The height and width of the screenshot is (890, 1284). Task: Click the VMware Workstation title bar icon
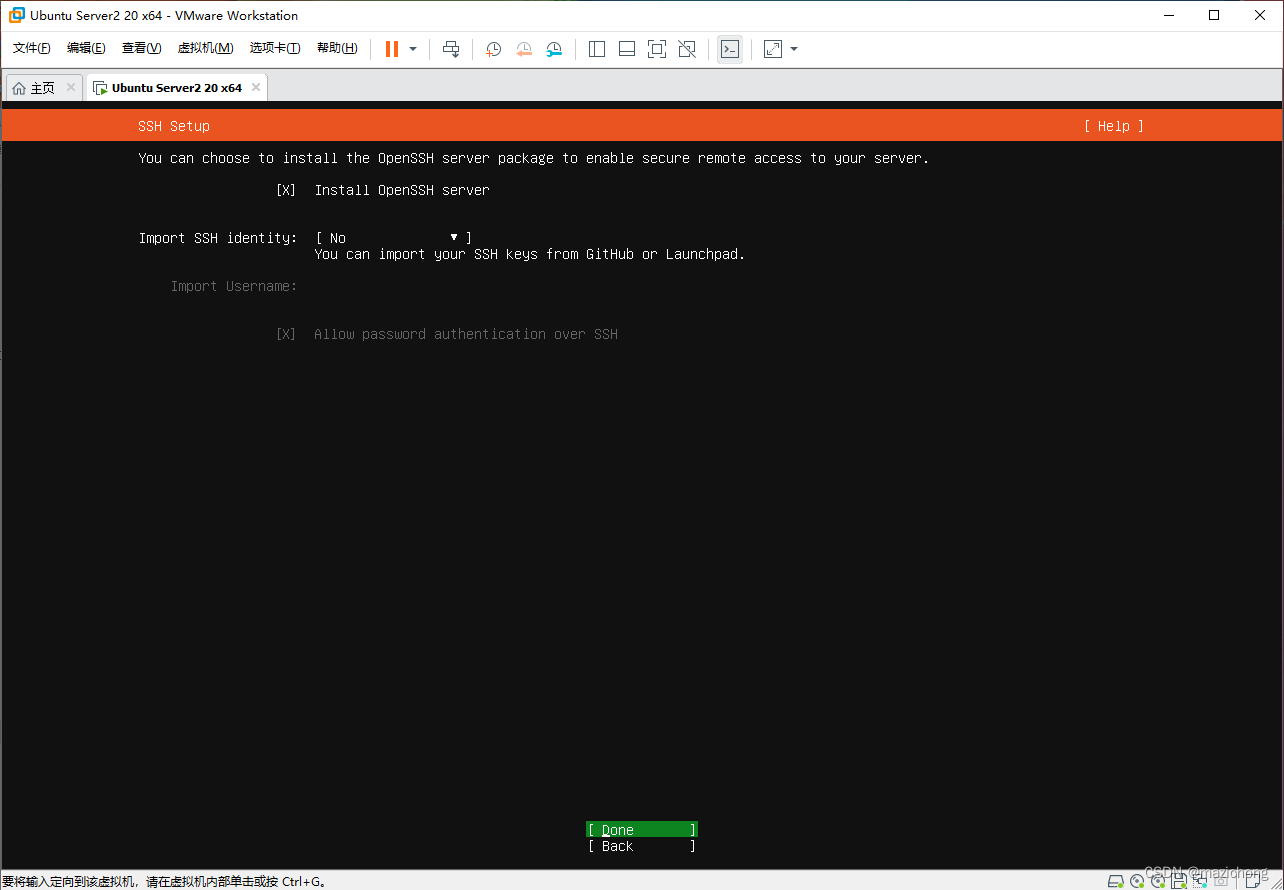(x=17, y=15)
